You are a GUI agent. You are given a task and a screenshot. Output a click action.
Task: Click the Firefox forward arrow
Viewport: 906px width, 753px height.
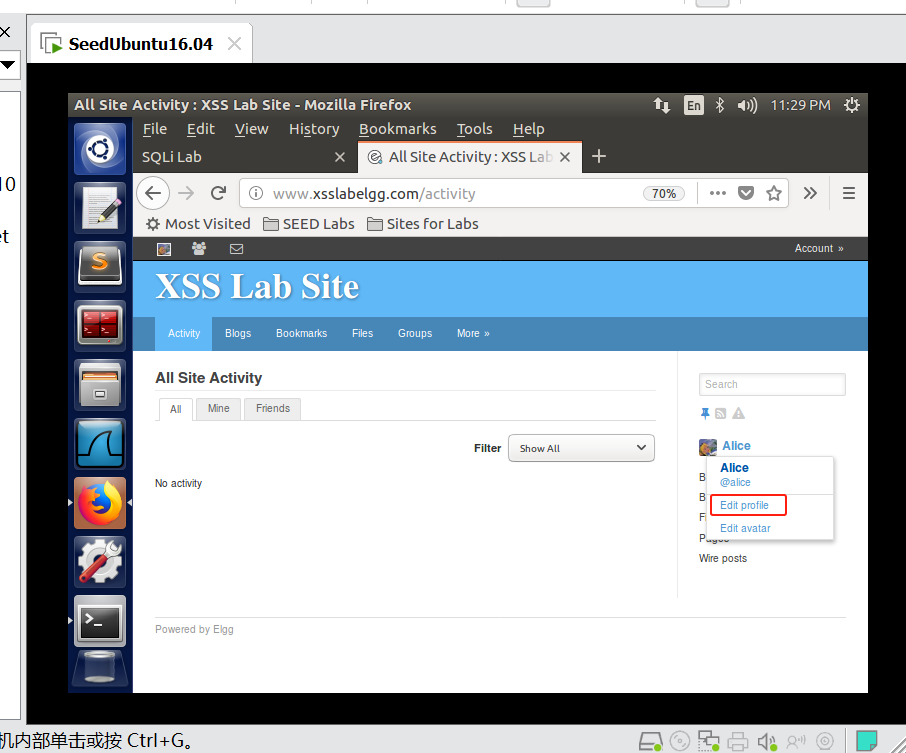pyautogui.click(x=186, y=193)
